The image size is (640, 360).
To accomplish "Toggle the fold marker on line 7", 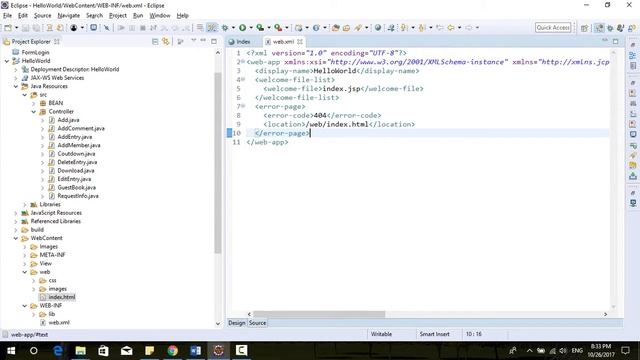I will [x=243, y=106].
